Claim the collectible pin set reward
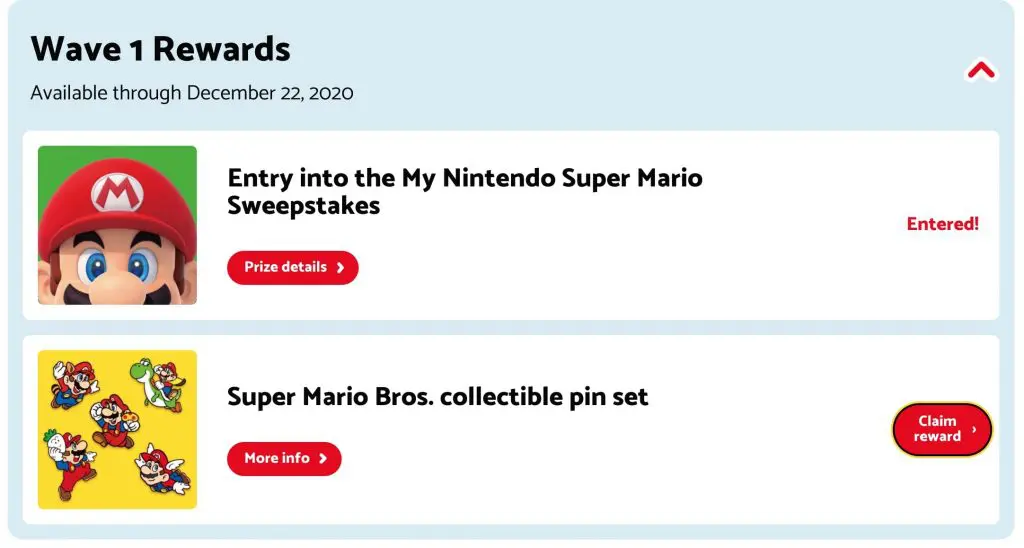 [x=941, y=429]
